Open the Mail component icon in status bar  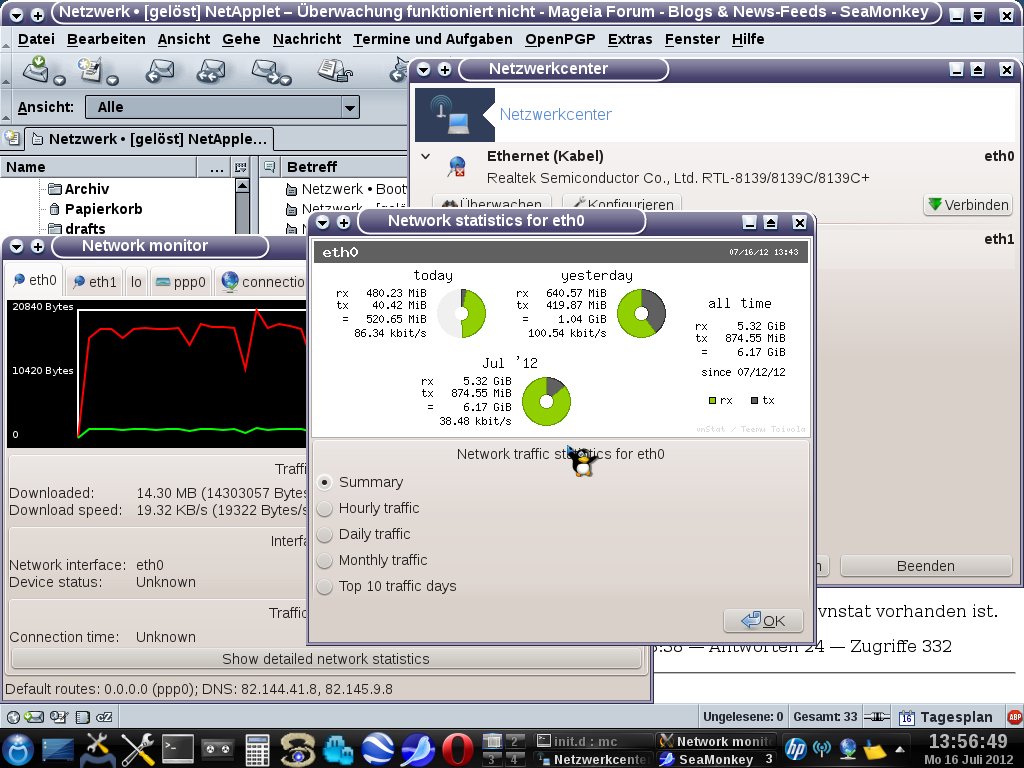coord(34,717)
